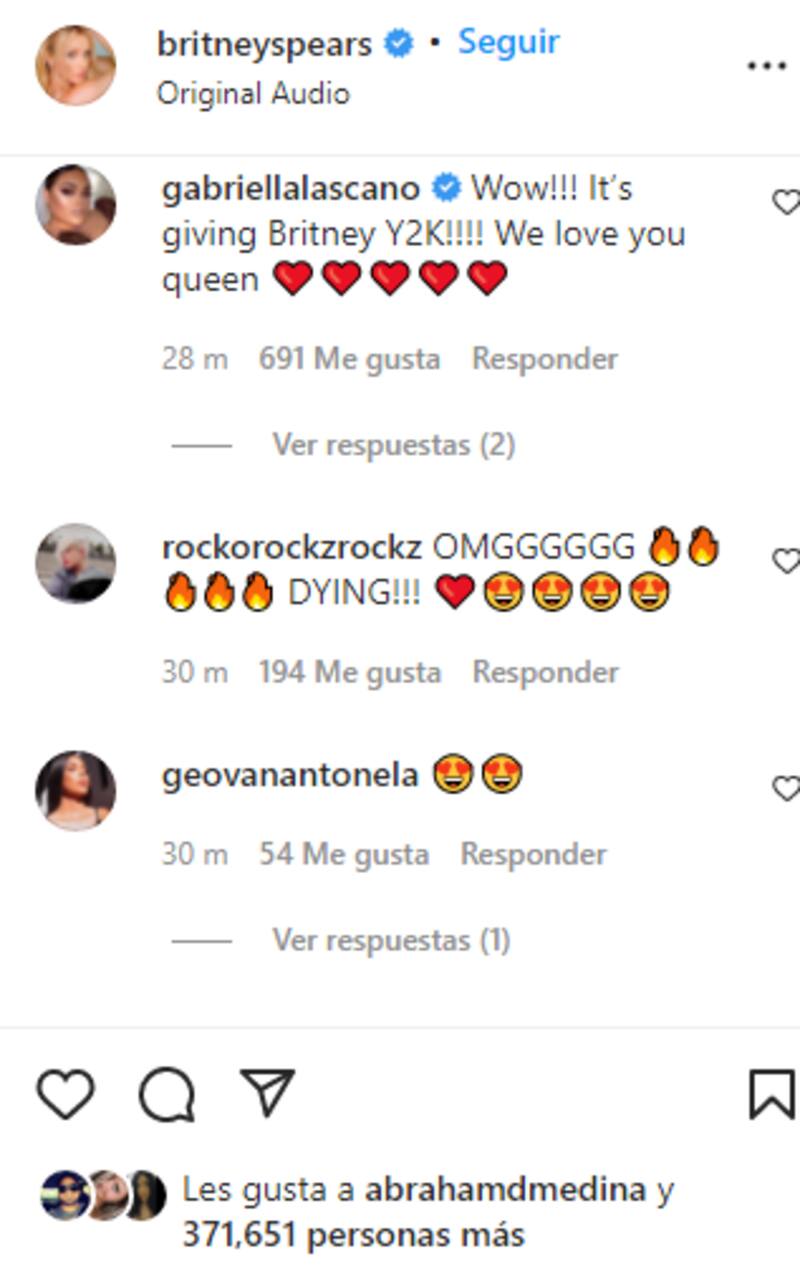The height and width of the screenshot is (1274, 800).
Task: Save post with bookmark icon
Action: click(x=772, y=1093)
